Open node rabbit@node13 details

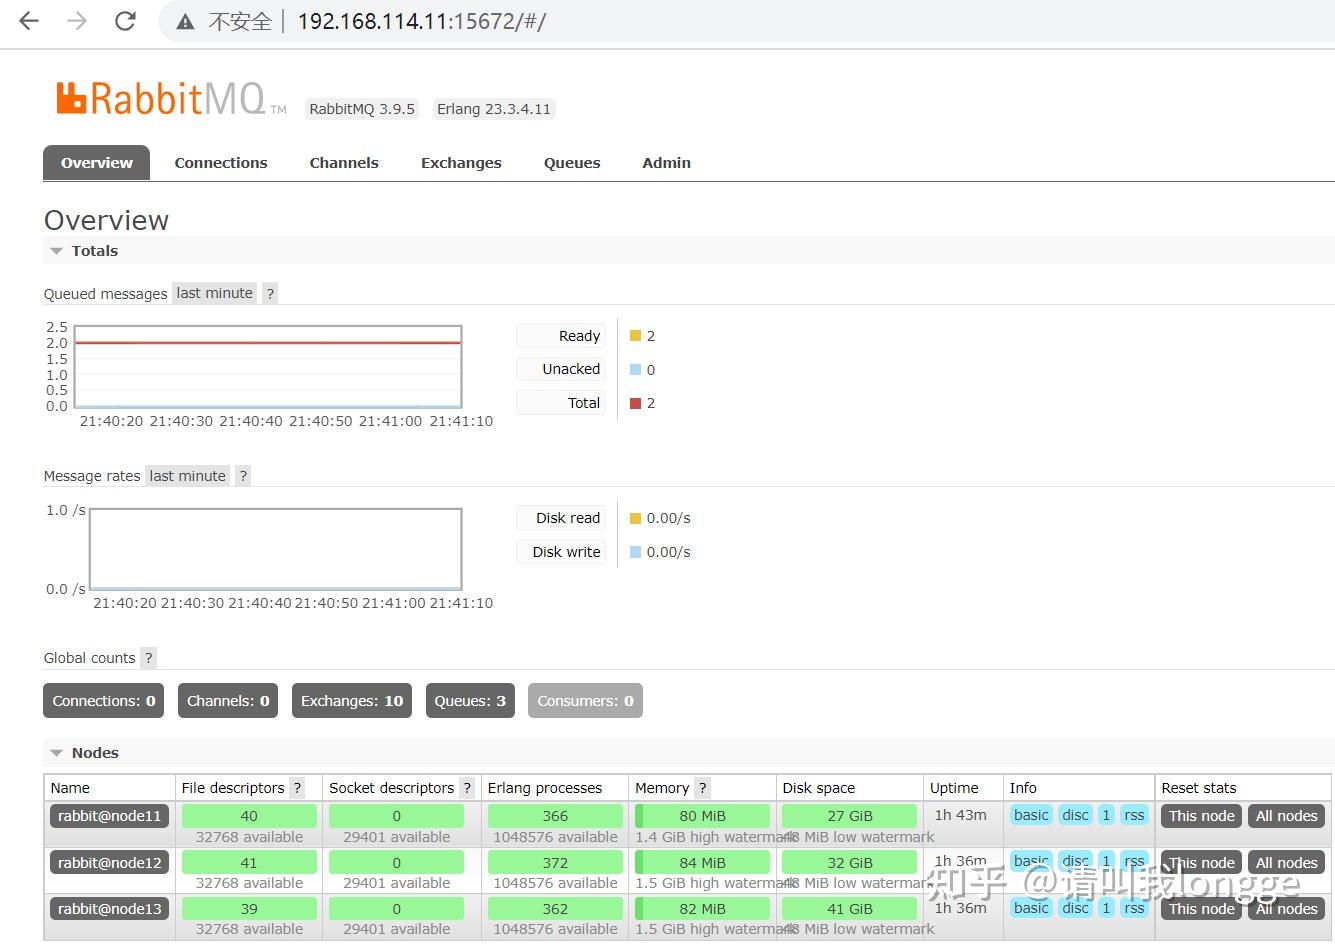coord(109,908)
